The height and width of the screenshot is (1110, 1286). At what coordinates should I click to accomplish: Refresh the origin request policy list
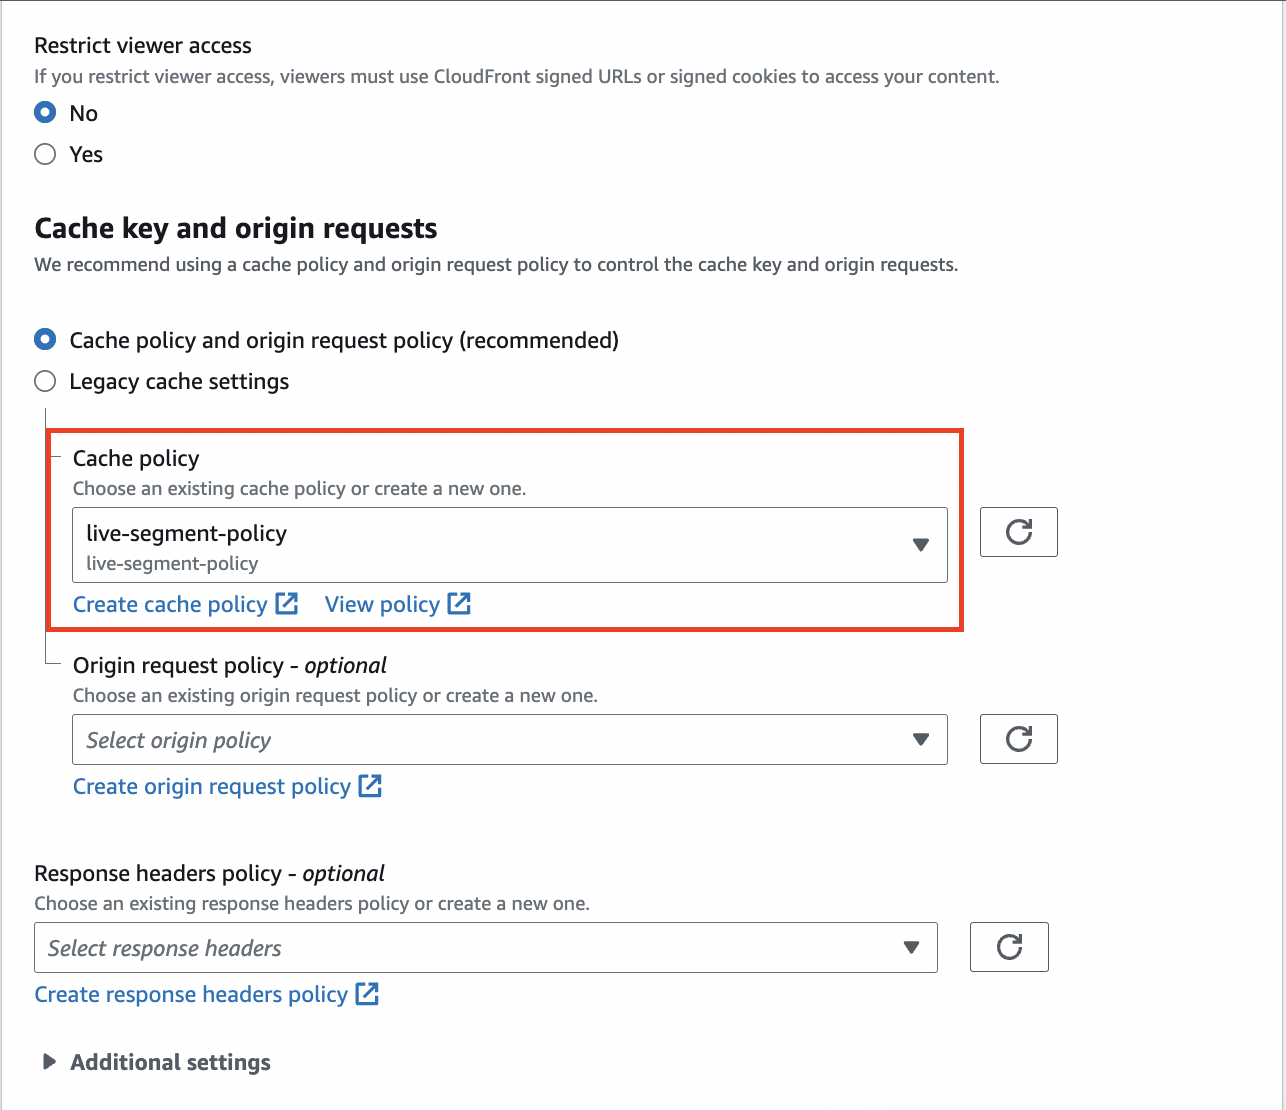(x=1018, y=739)
